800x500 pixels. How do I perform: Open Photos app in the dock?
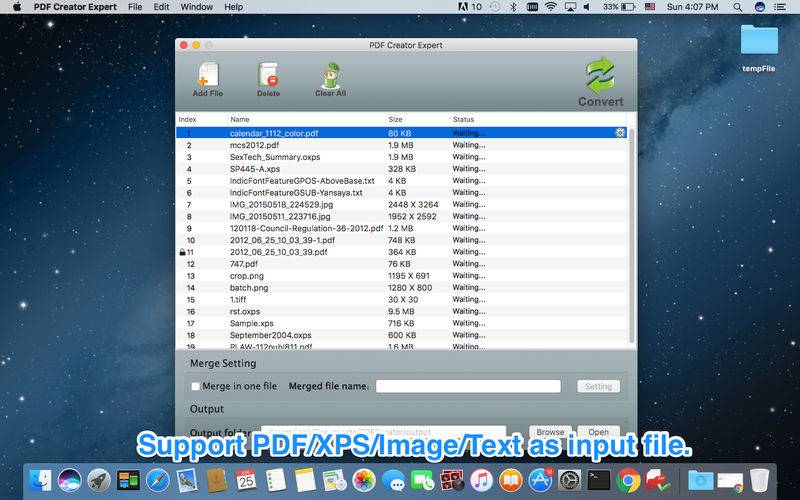click(x=364, y=480)
